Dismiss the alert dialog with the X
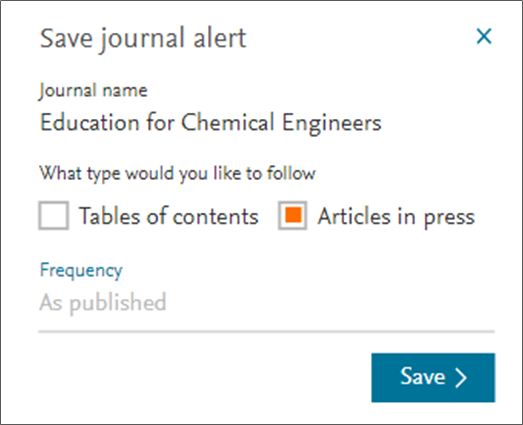Image resolution: width=523 pixels, height=425 pixels. [484, 36]
